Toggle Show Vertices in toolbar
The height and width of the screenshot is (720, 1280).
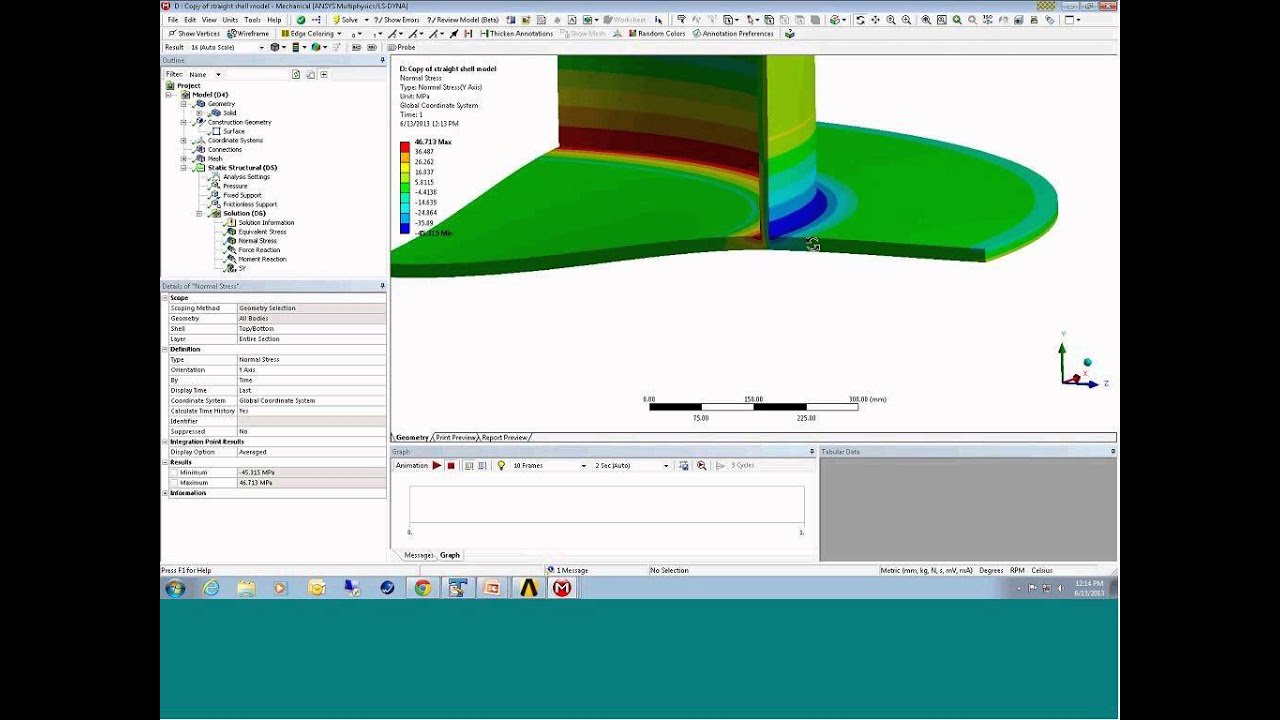193,33
